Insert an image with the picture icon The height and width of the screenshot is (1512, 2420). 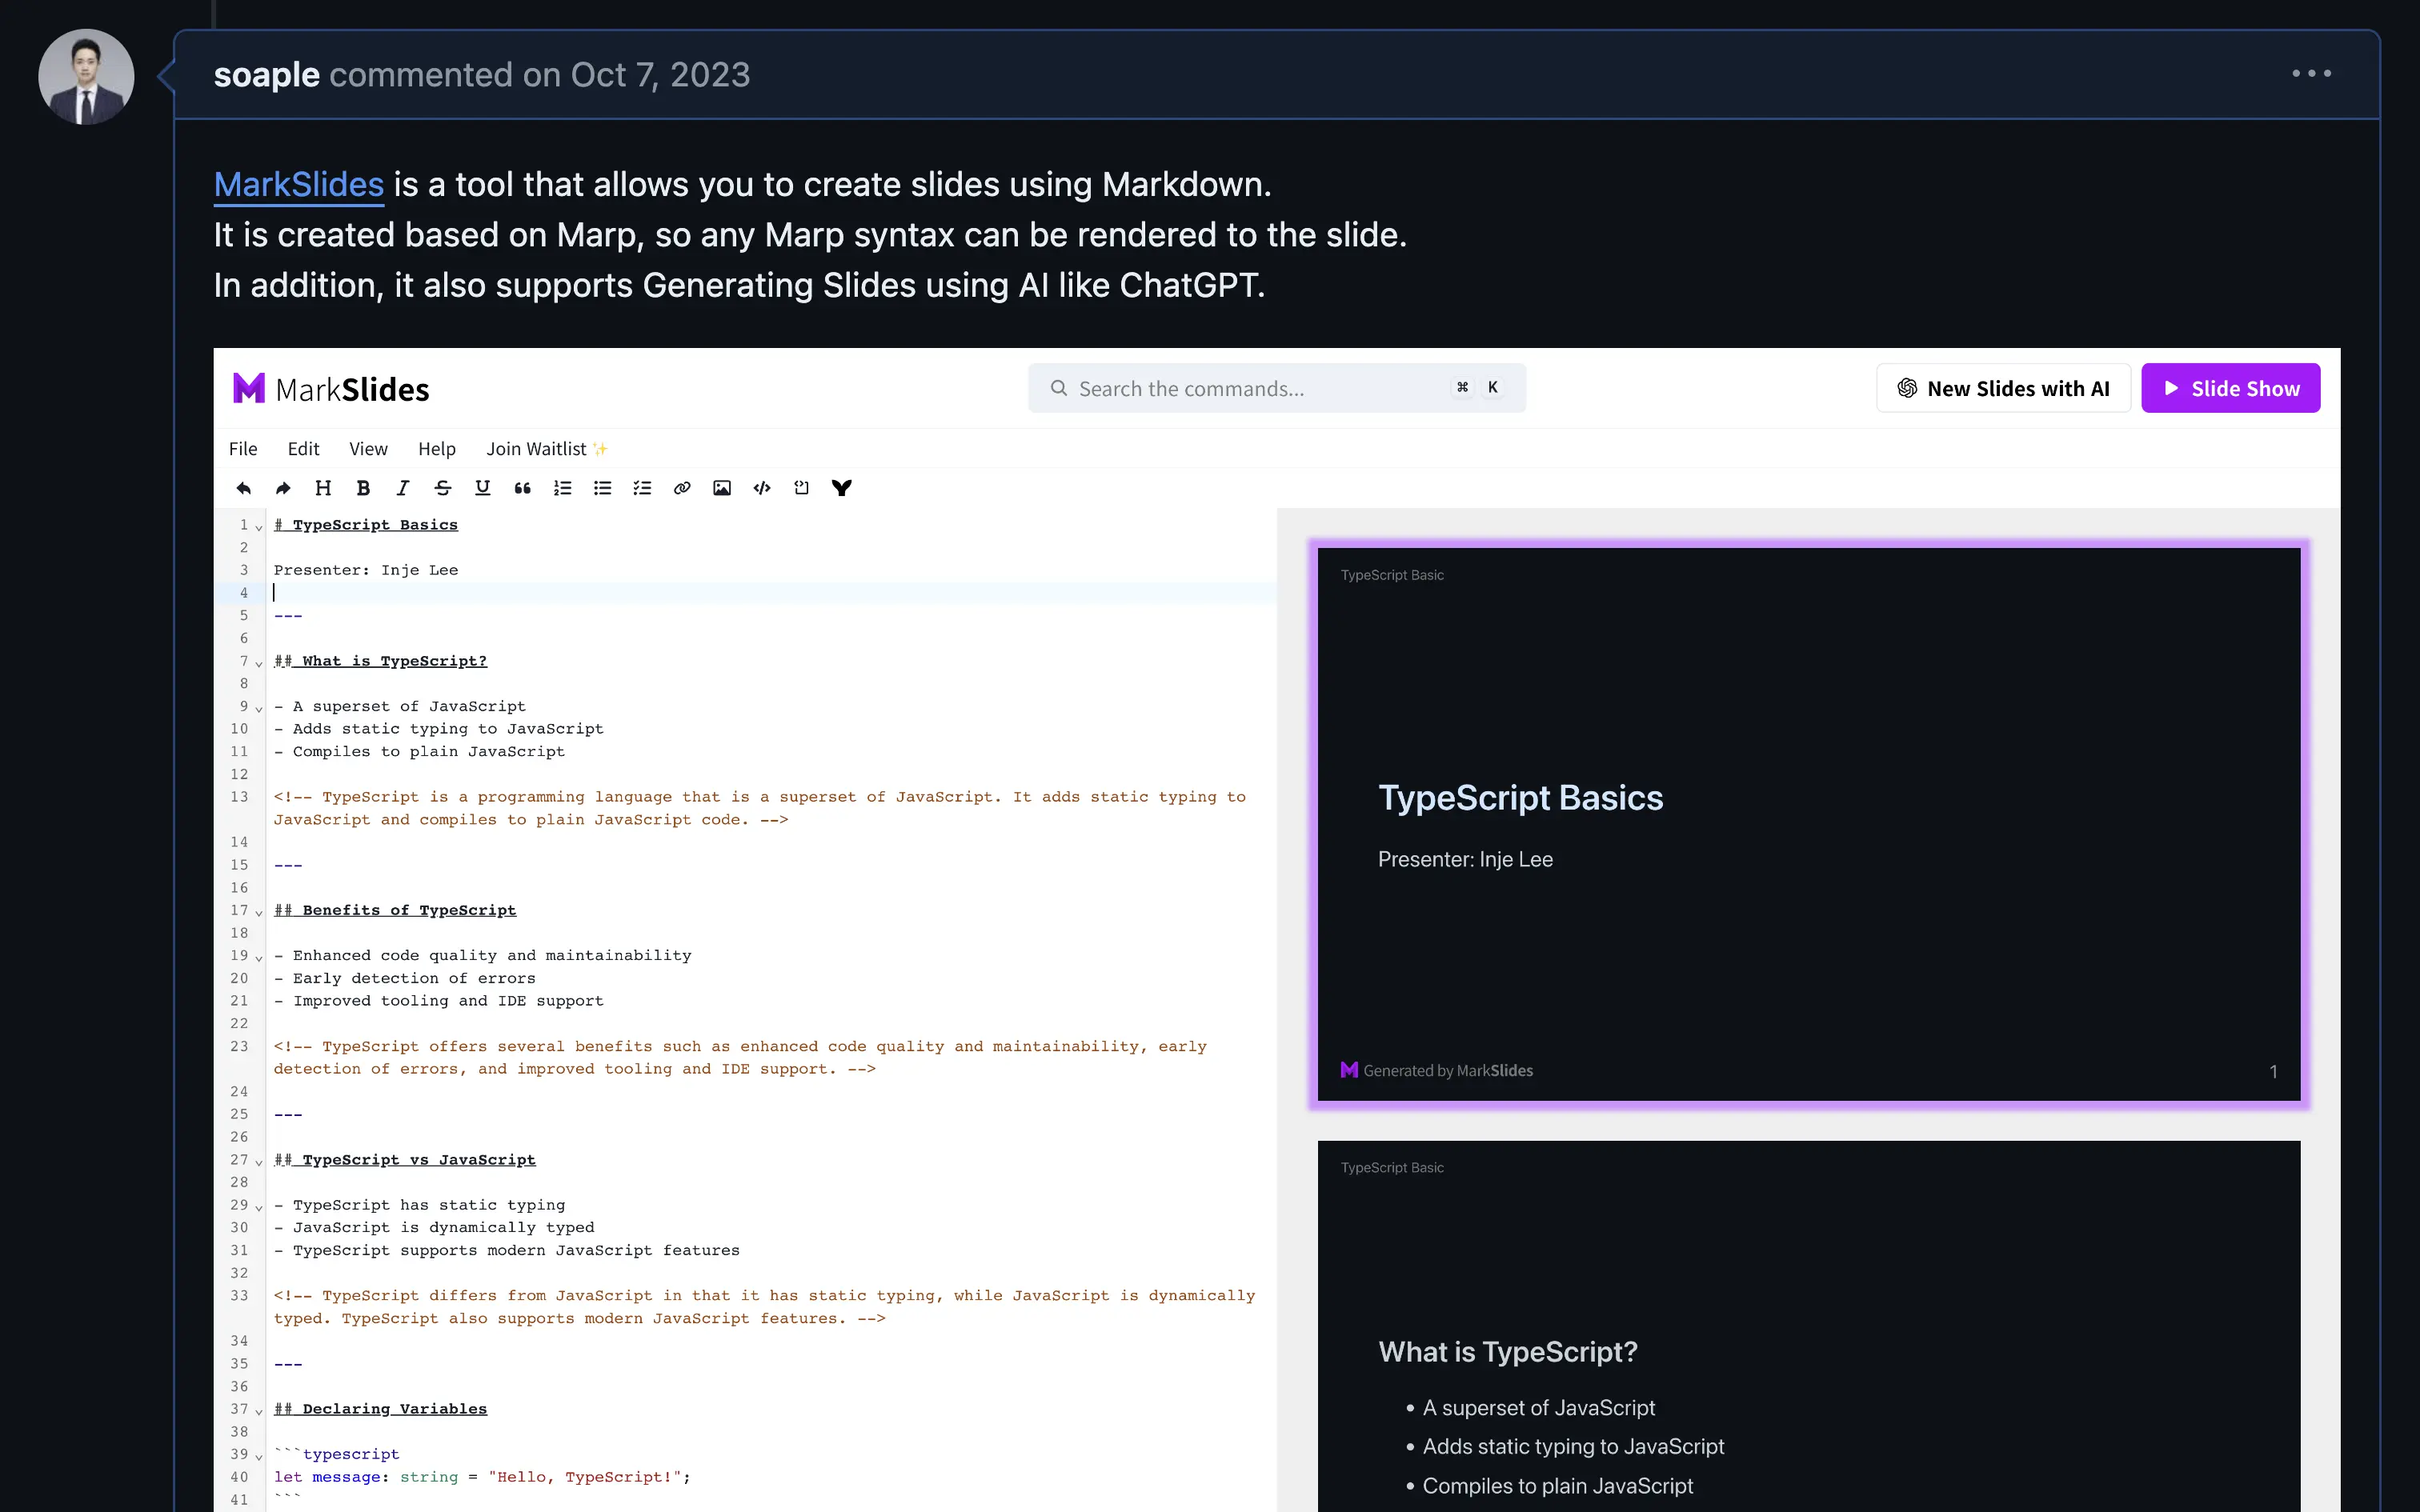(722, 488)
